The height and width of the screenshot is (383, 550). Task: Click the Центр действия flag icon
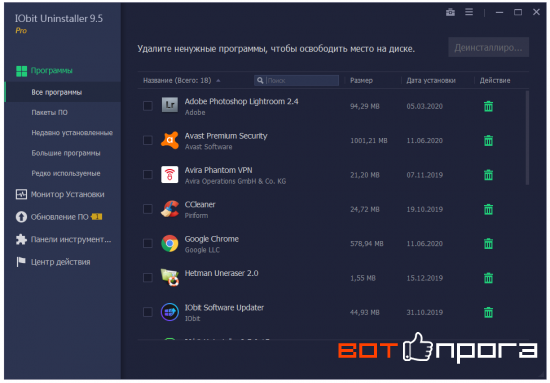[x=21, y=262]
